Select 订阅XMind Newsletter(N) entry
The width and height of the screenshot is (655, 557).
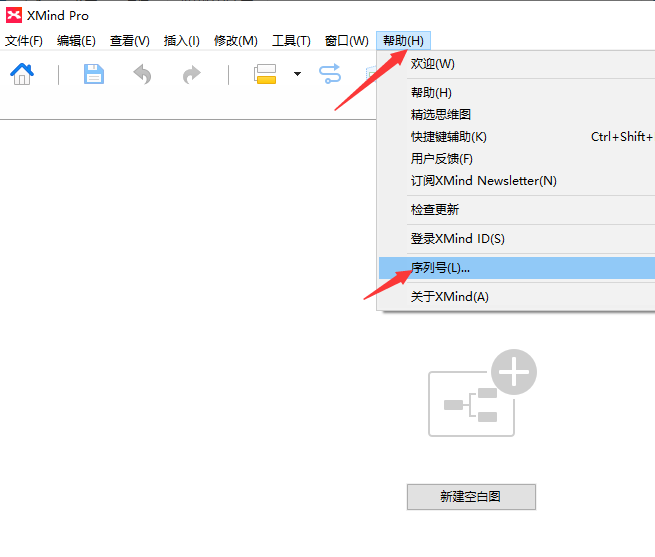[x=517, y=181]
